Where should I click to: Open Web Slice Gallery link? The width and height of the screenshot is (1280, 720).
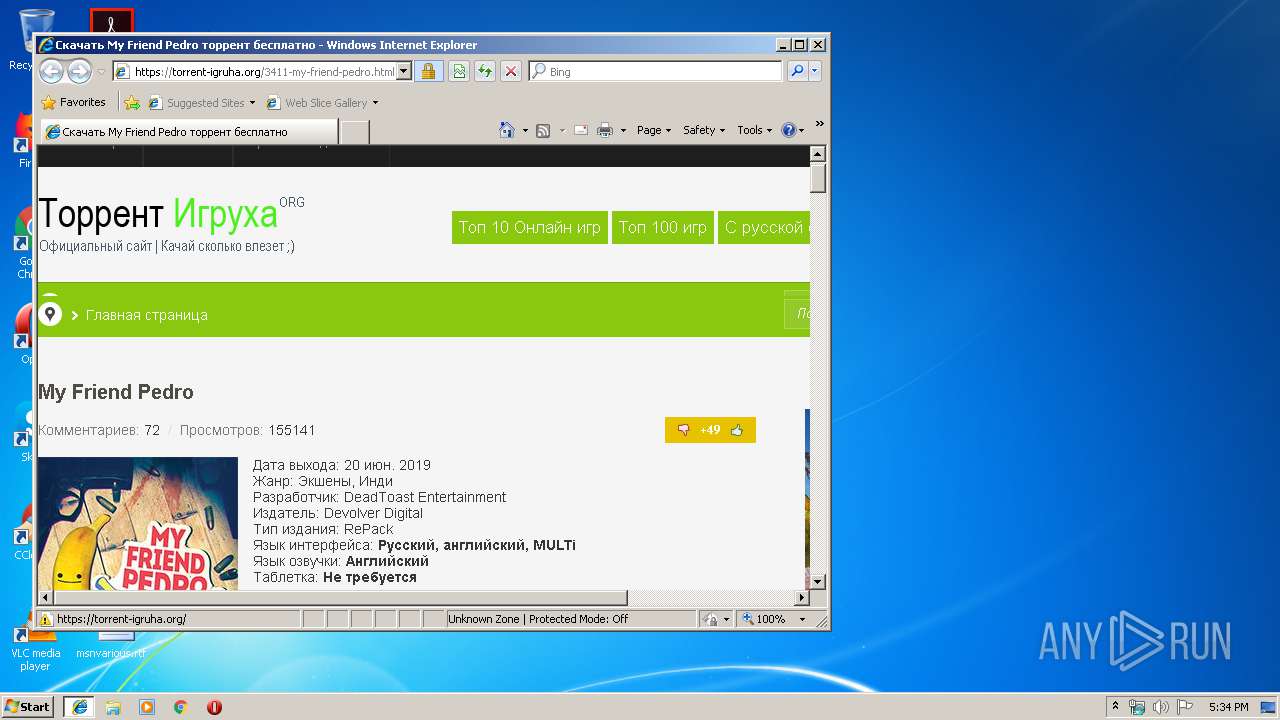tap(322, 102)
